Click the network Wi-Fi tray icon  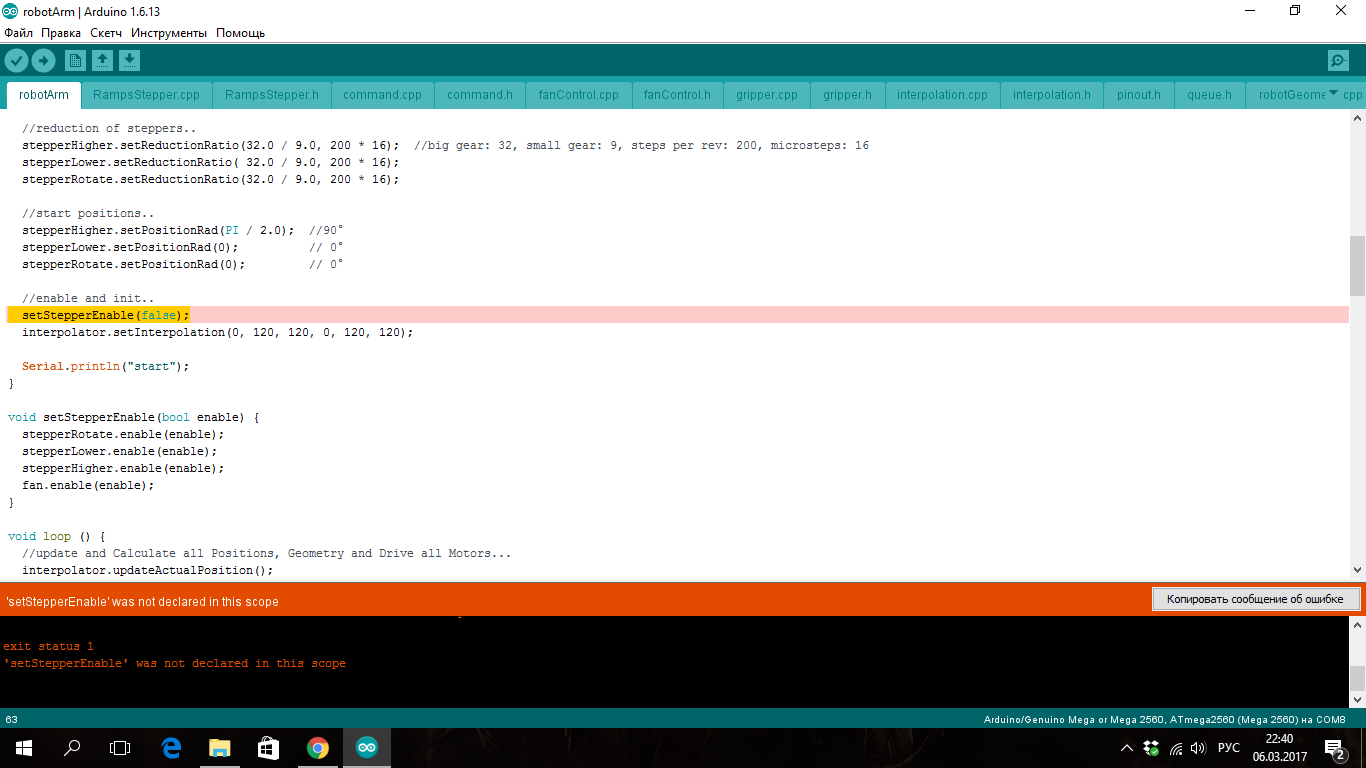(1175, 748)
